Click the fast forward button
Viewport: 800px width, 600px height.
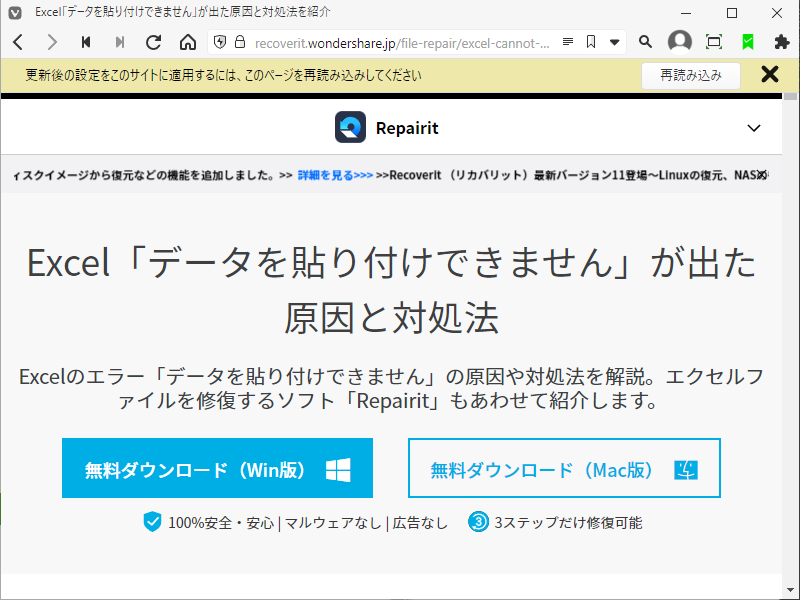point(120,42)
